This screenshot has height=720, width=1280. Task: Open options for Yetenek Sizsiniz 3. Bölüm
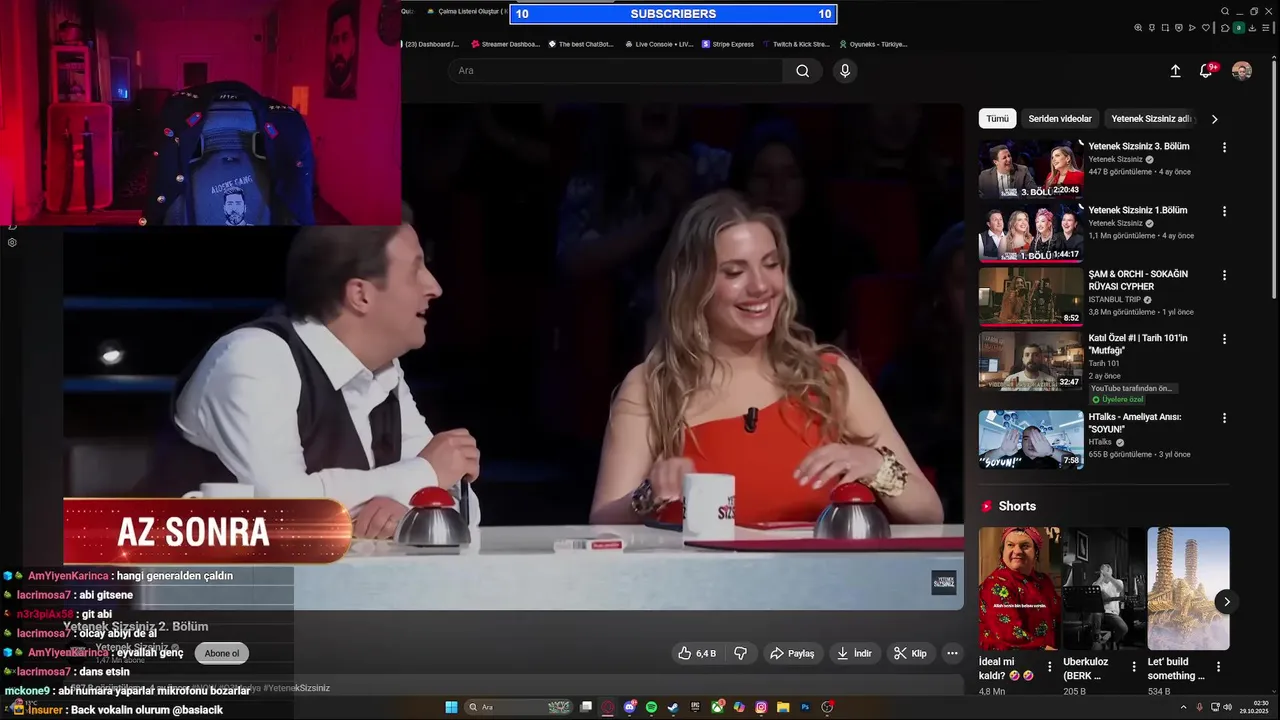point(1224,147)
